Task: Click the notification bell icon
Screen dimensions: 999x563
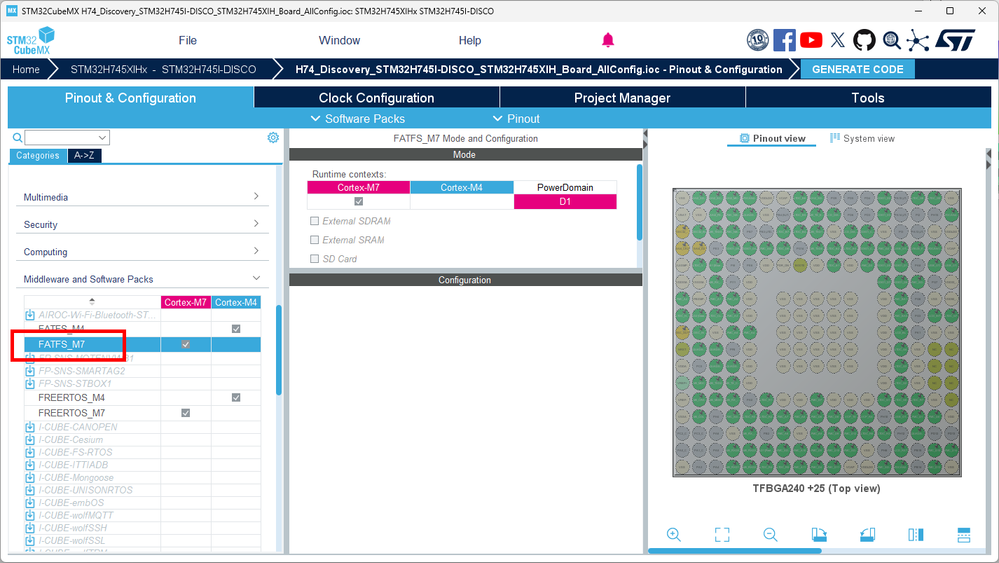Action: [608, 40]
